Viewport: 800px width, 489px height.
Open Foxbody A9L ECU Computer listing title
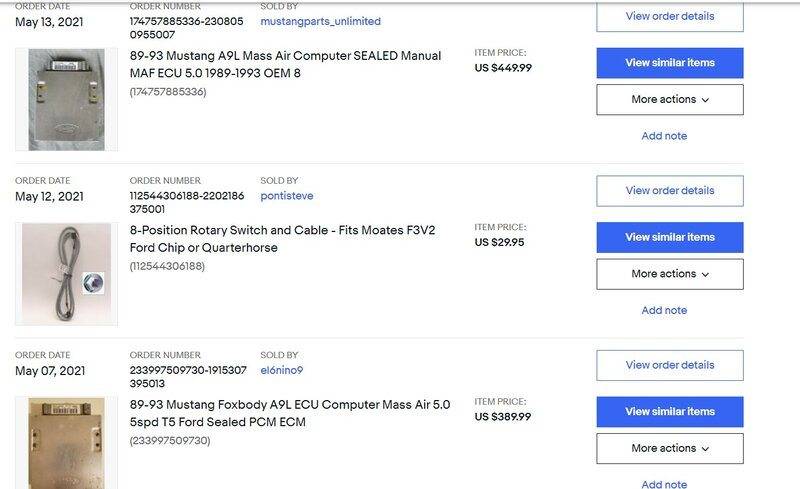coord(290,413)
